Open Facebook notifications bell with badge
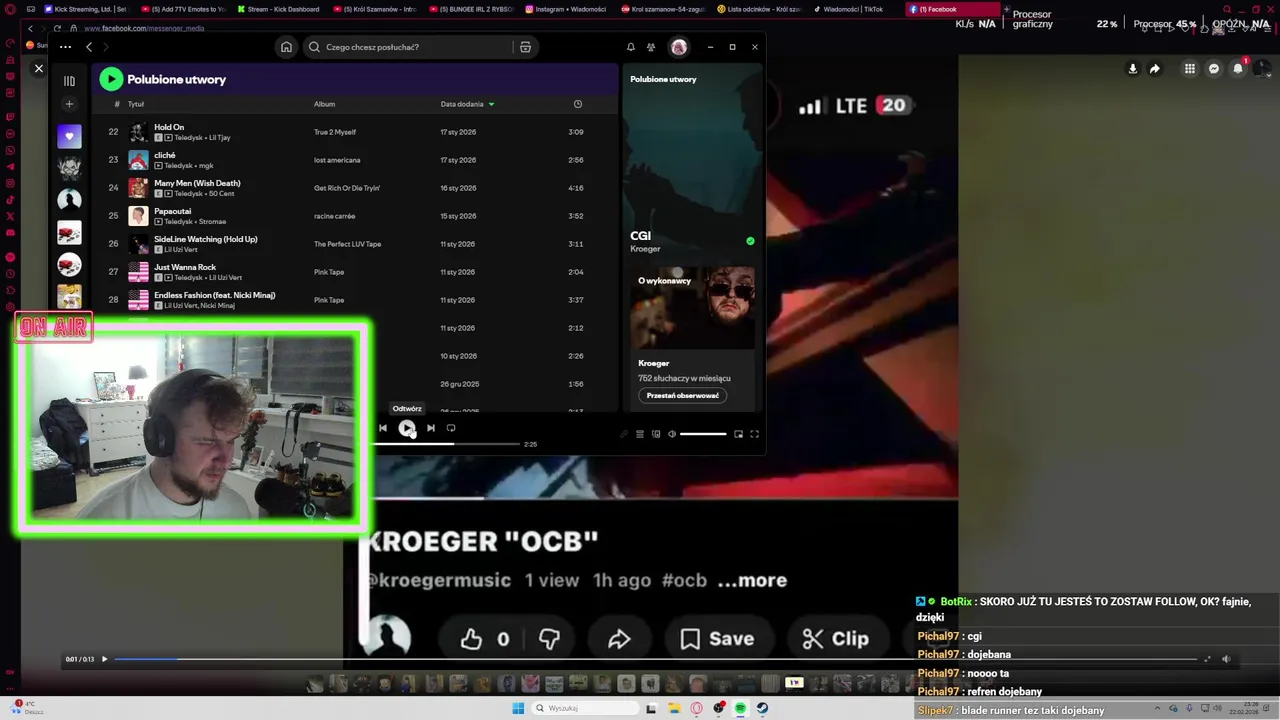The height and width of the screenshot is (720, 1280). click(1238, 68)
